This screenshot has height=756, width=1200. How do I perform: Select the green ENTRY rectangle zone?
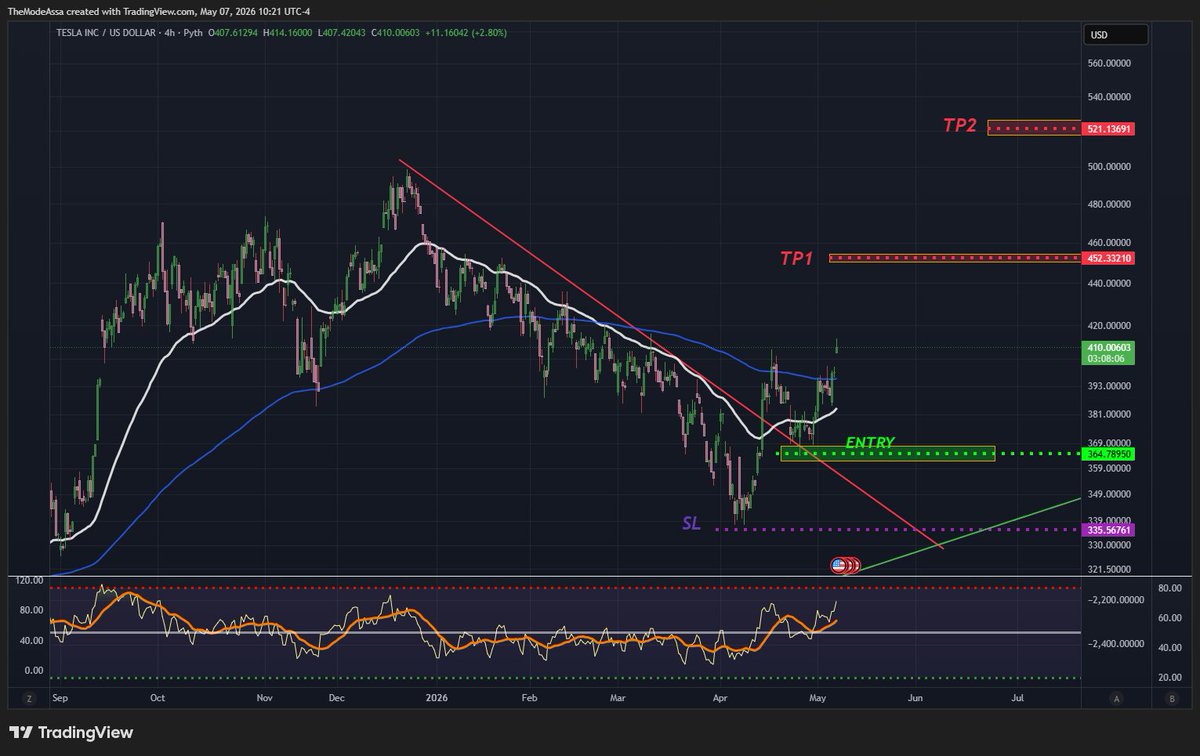pyautogui.click(x=888, y=454)
